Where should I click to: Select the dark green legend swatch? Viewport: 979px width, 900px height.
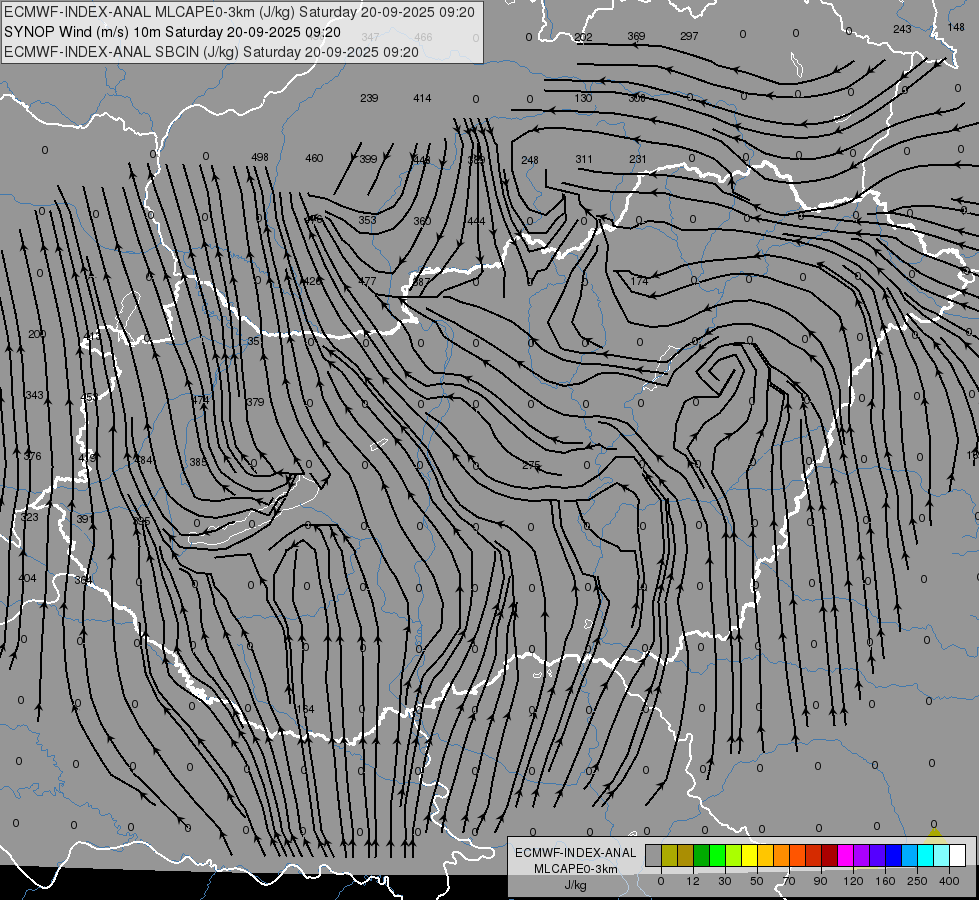[x=701, y=856]
